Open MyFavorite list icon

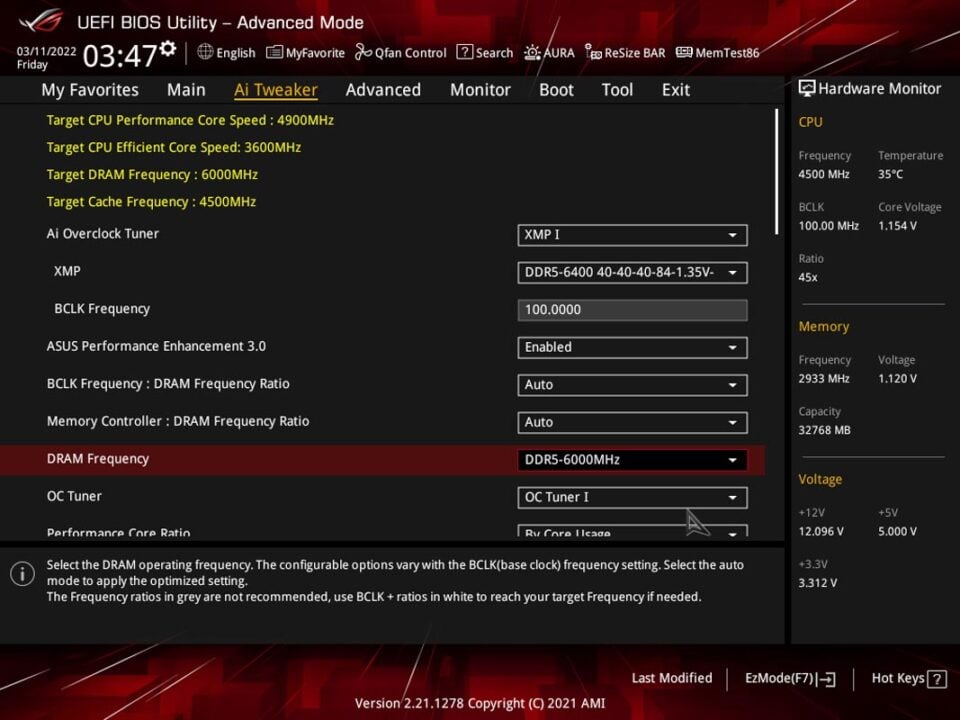coord(274,53)
